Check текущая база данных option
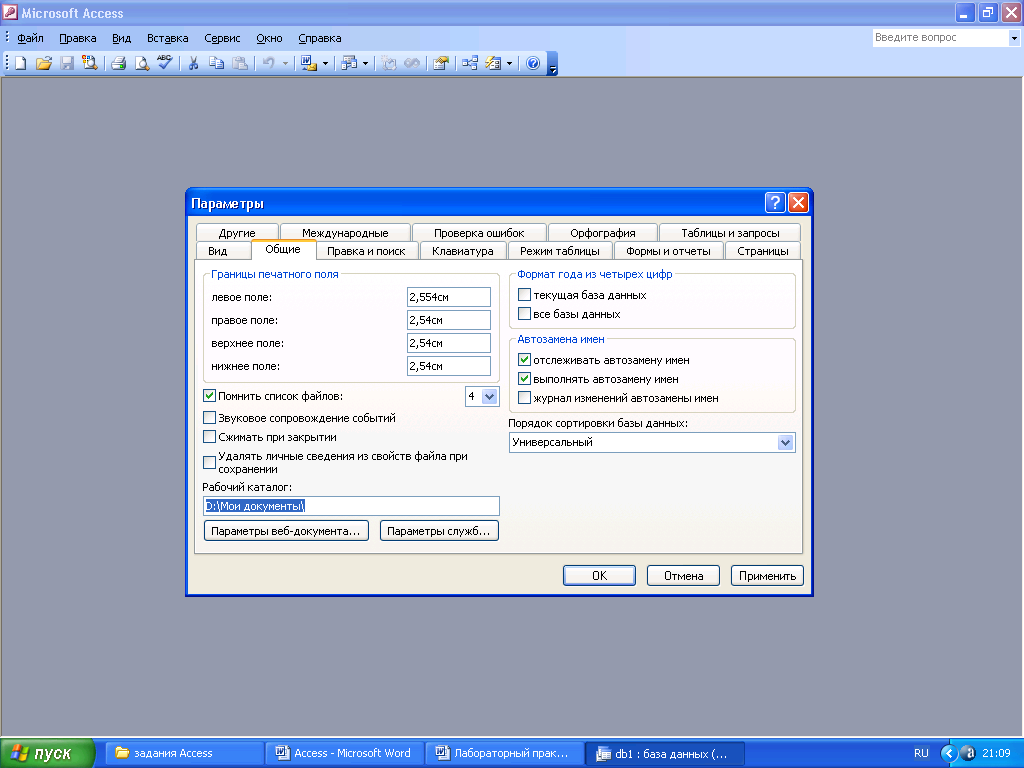Viewport: 1024px width, 768px height. click(524, 295)
